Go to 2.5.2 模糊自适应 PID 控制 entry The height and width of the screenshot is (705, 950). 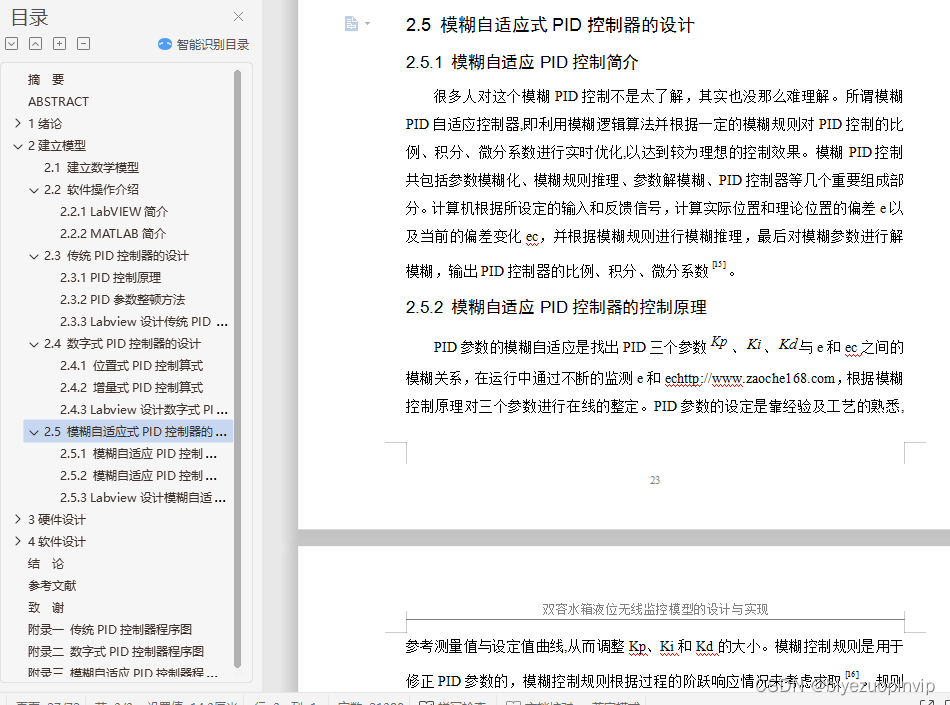point(138,475)
